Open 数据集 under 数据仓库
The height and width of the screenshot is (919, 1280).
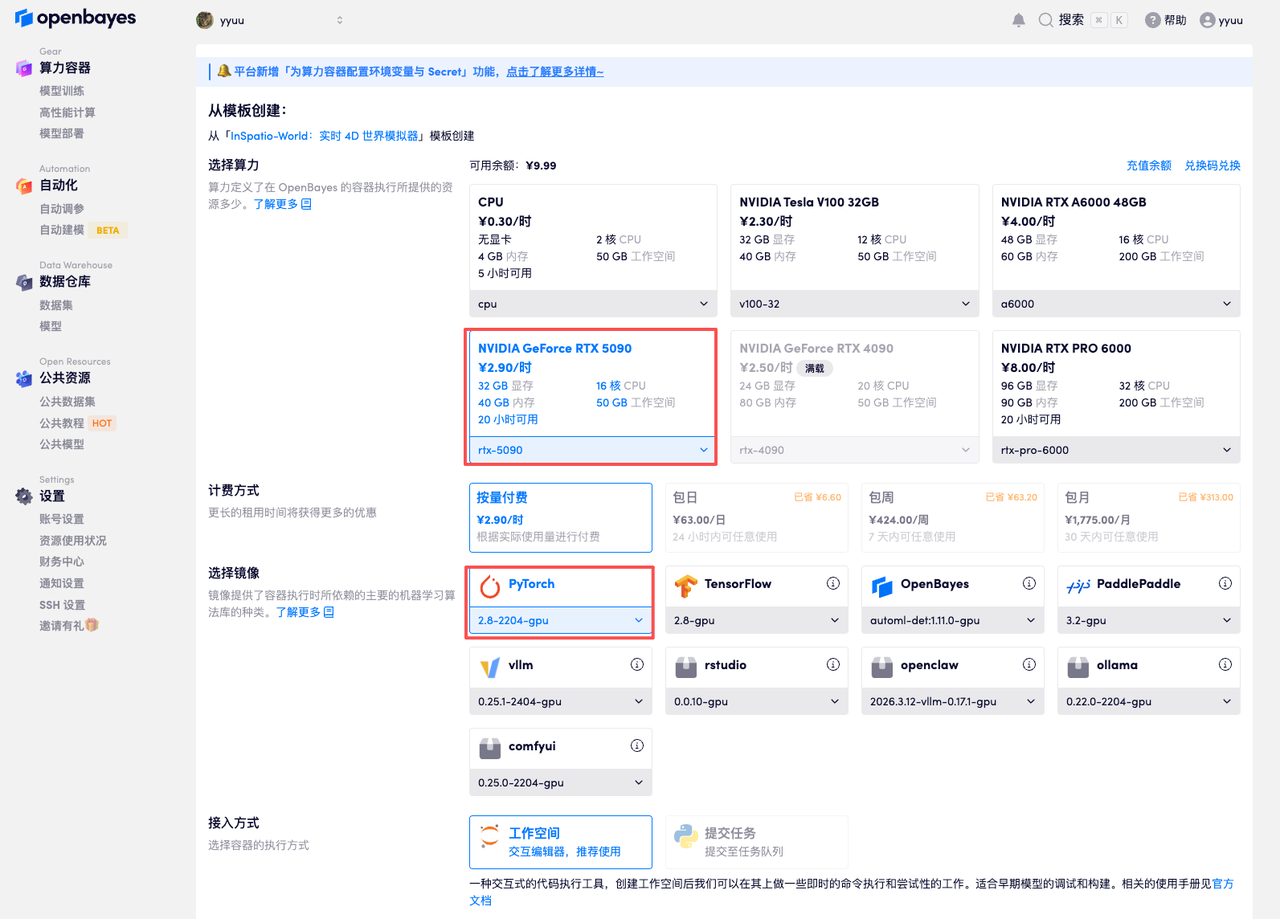(56, 305)
